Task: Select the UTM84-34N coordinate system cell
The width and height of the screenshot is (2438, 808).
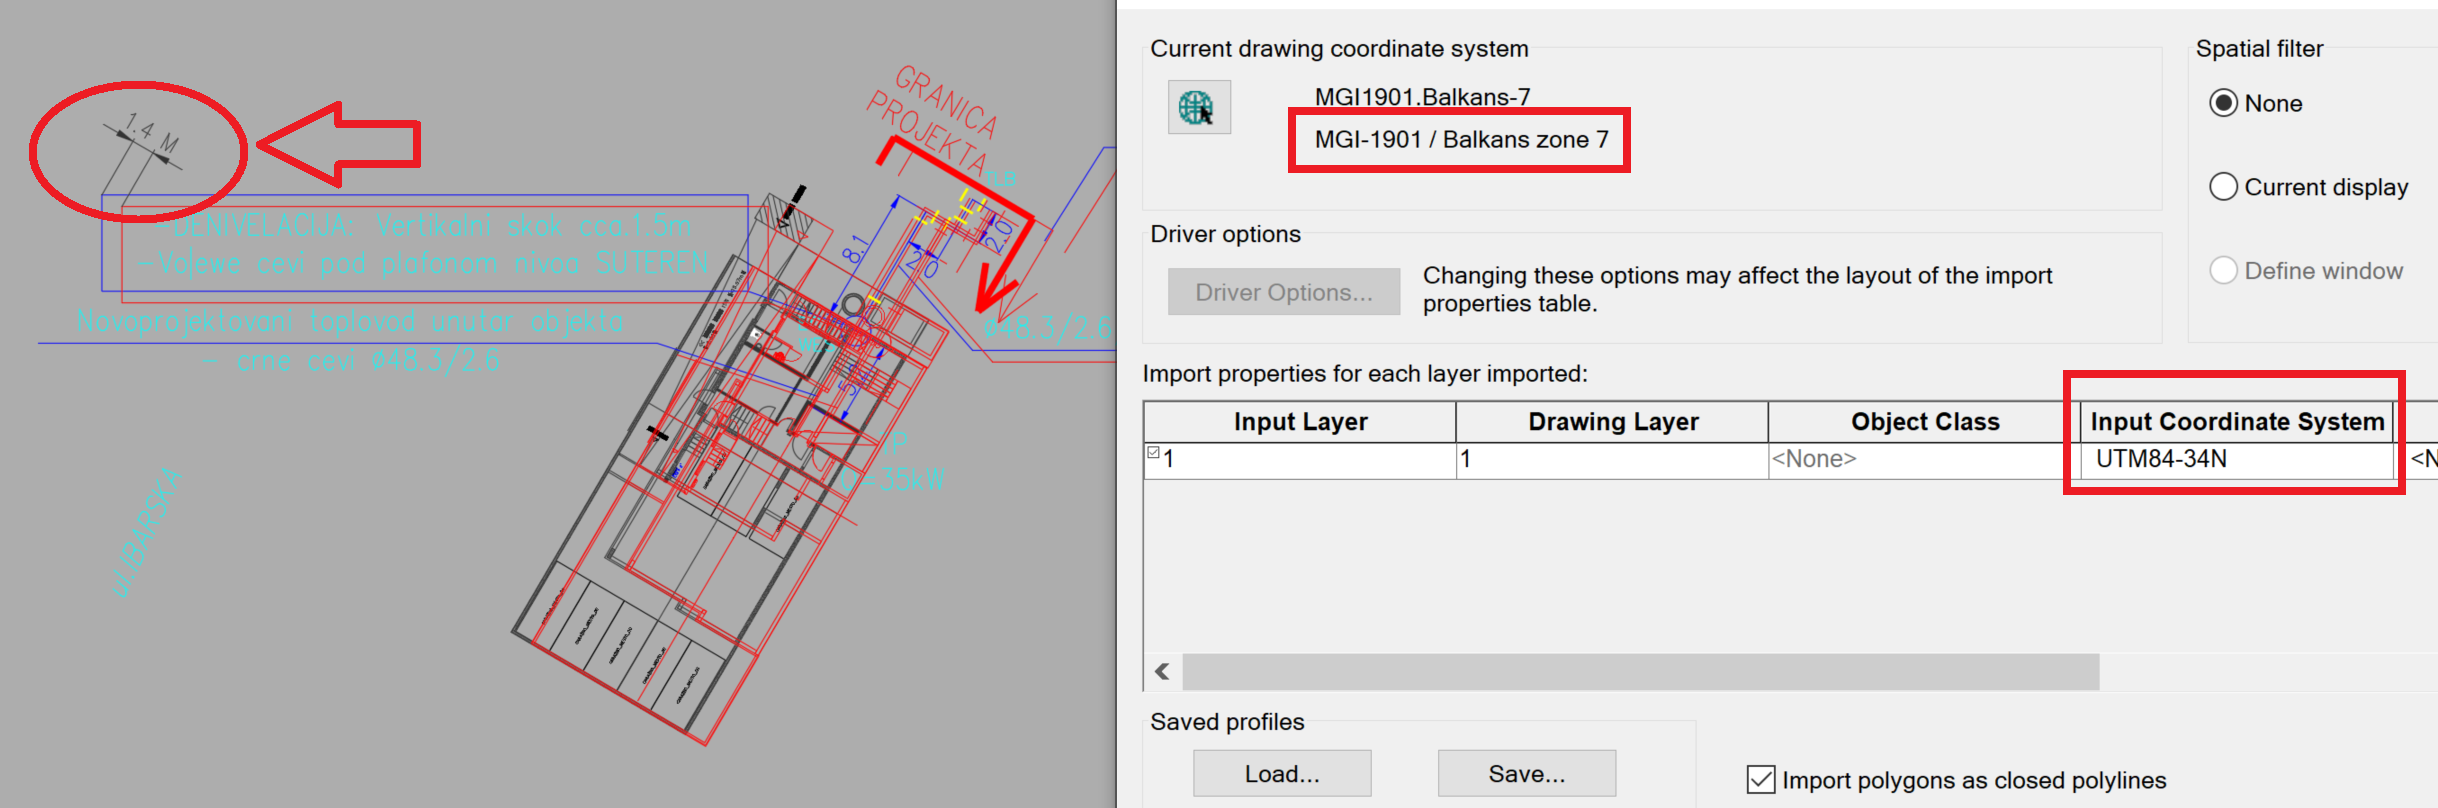Action: pyautogui.click(x=2237, y=460)
